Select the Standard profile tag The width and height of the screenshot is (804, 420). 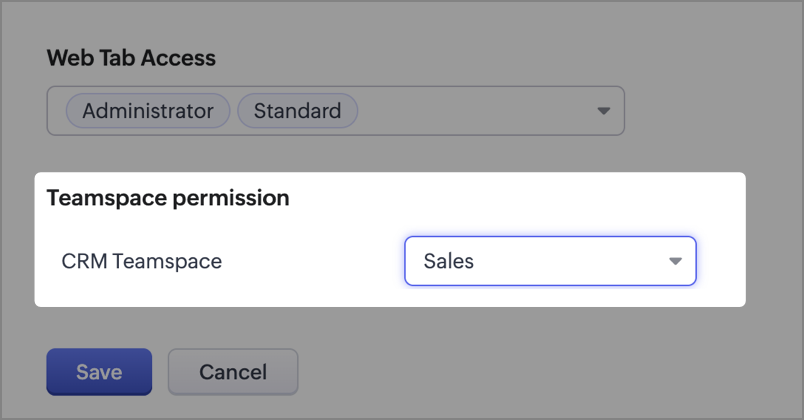(x=297, y=111)
